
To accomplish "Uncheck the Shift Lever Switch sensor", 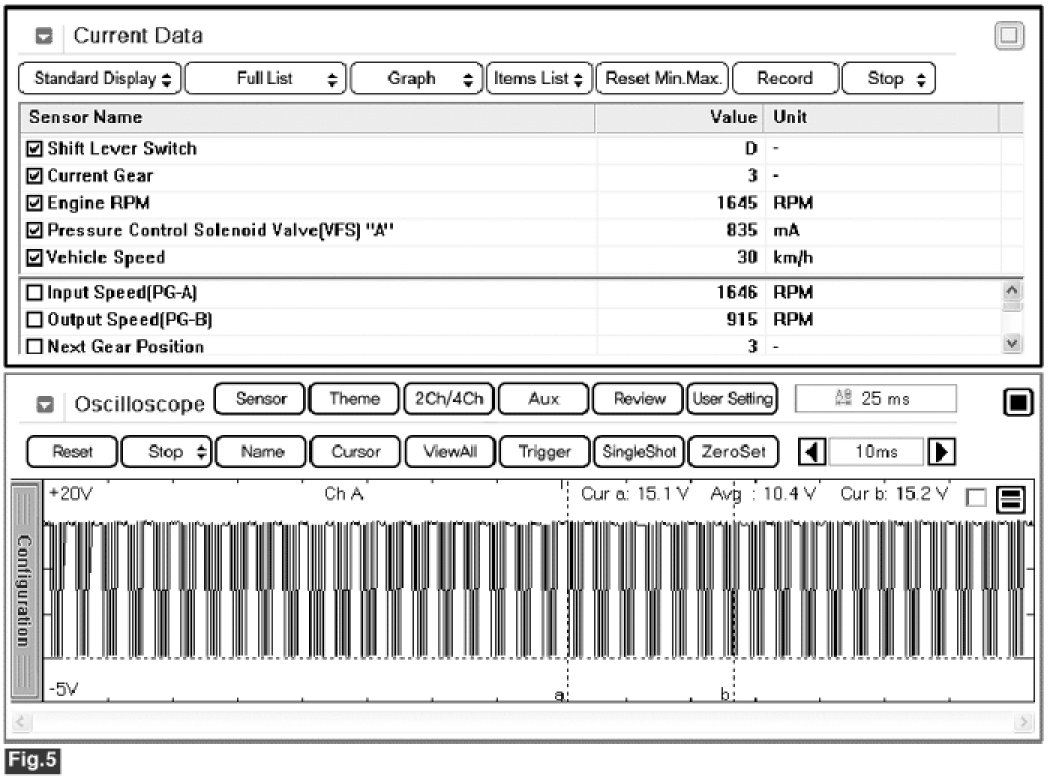I will coord(35,149).
